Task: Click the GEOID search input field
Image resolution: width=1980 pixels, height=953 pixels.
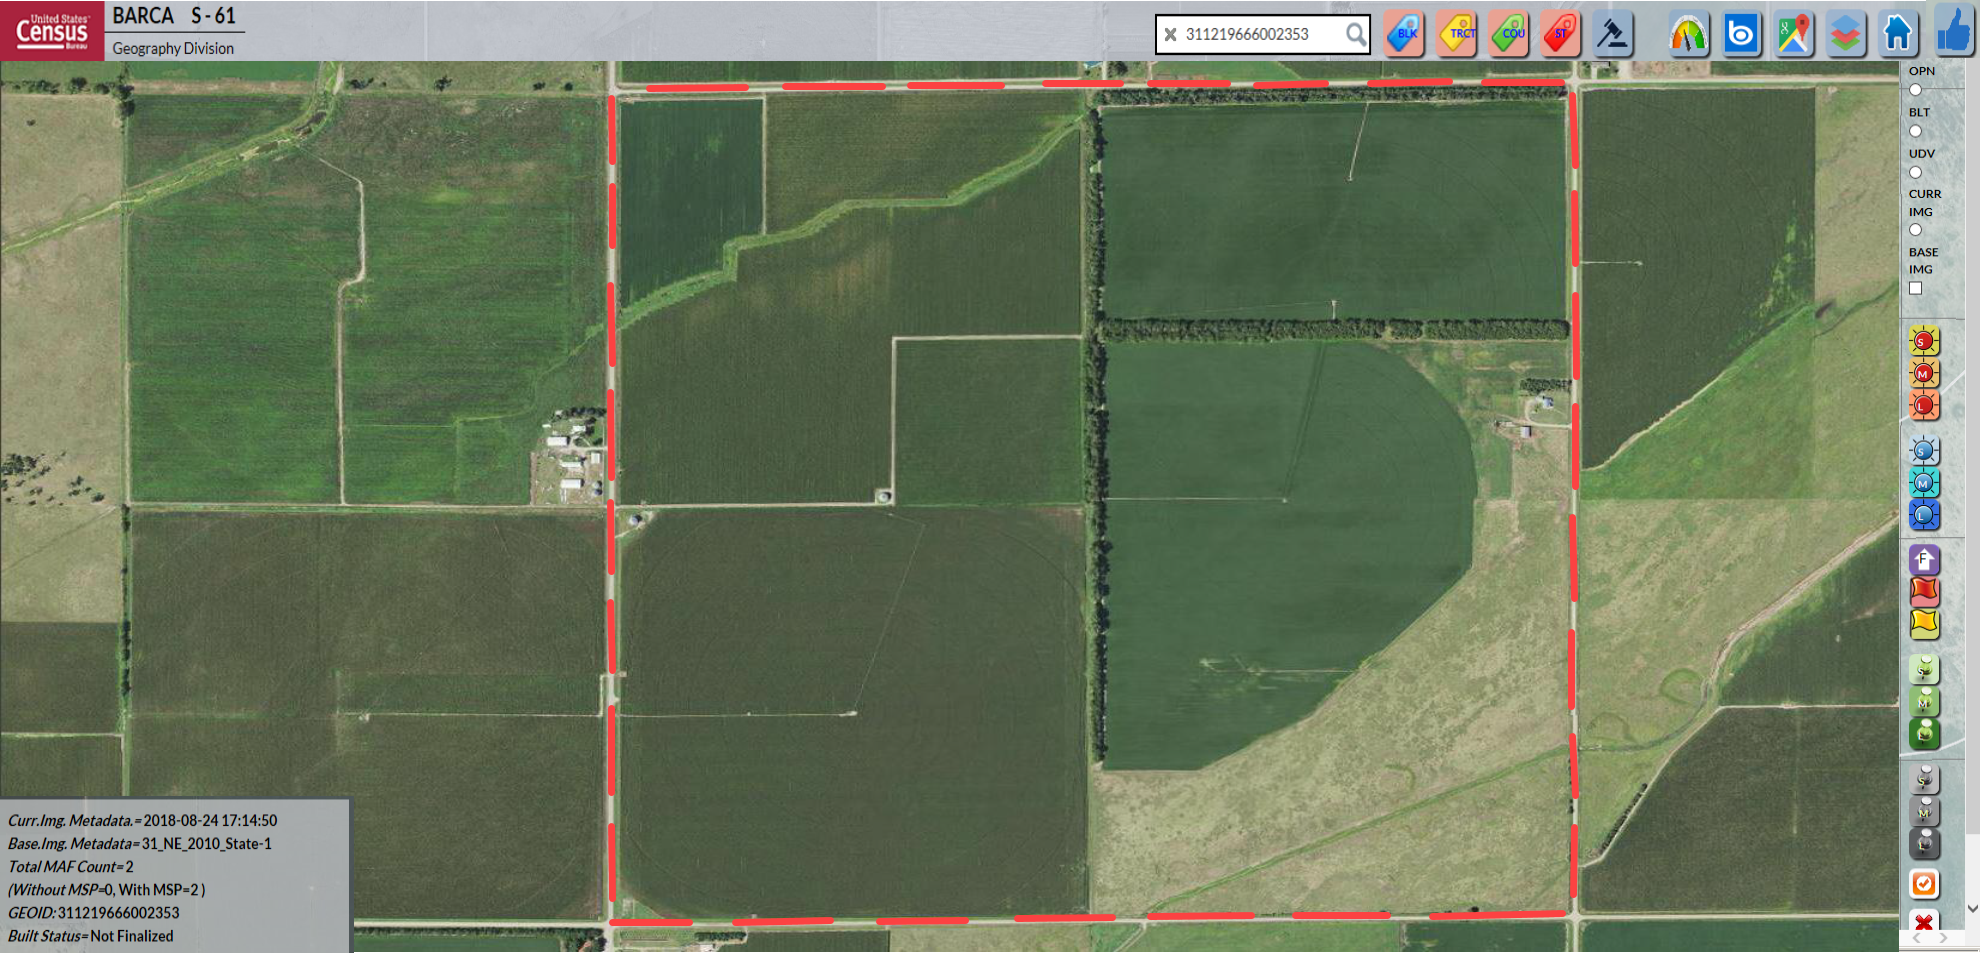Action: point(1260,34)
